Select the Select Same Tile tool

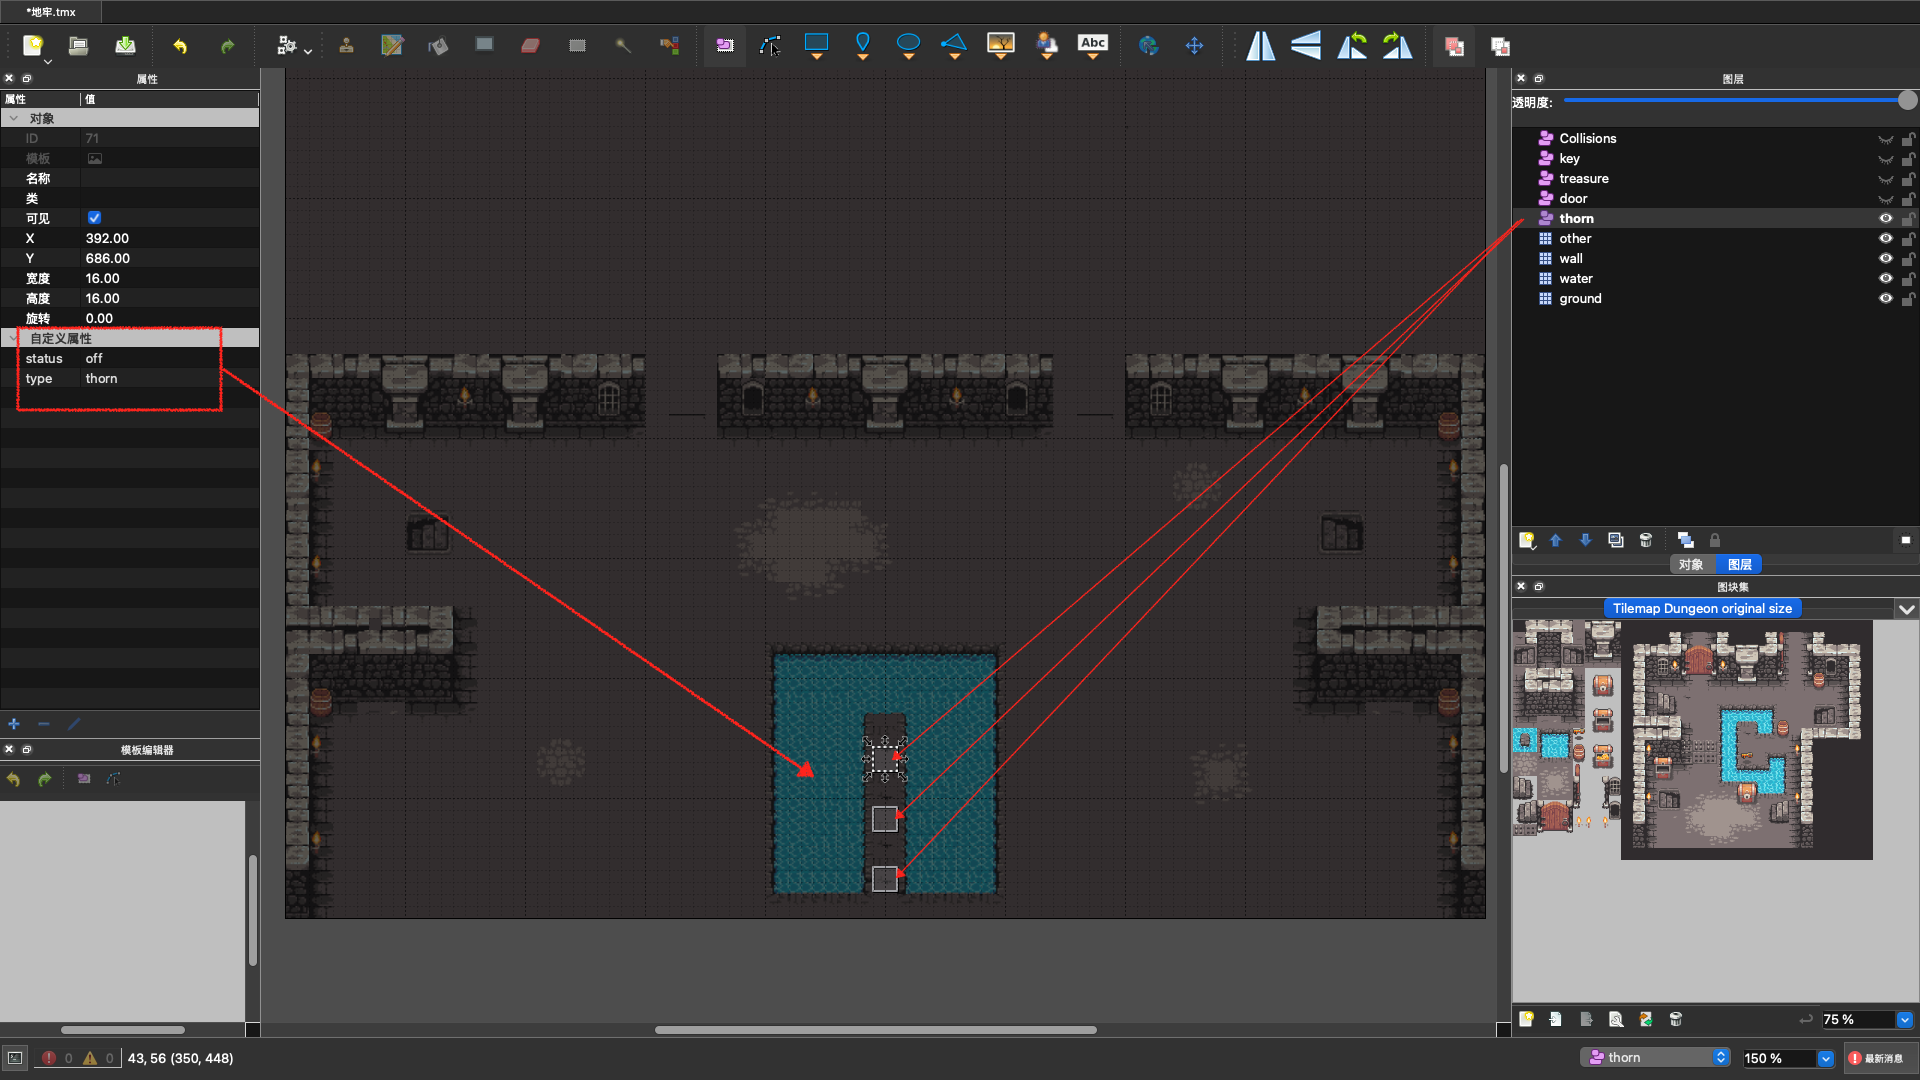coord(669,46)
